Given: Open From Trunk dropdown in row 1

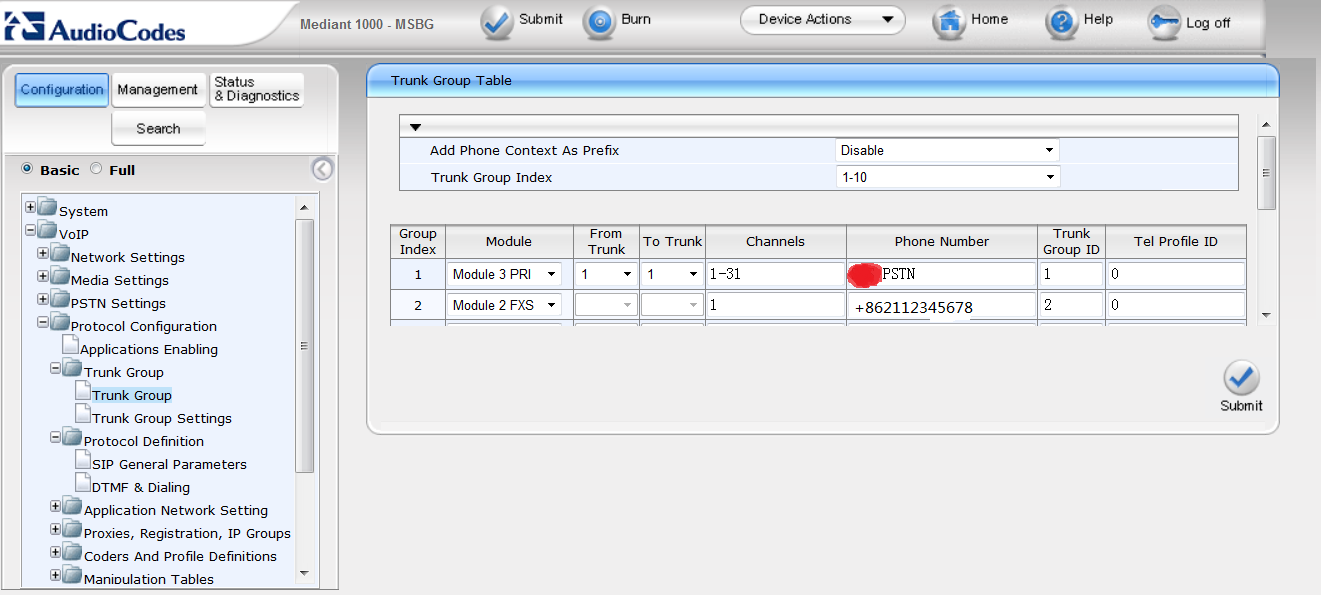Looking at the screenshot, I should point(606,274).
